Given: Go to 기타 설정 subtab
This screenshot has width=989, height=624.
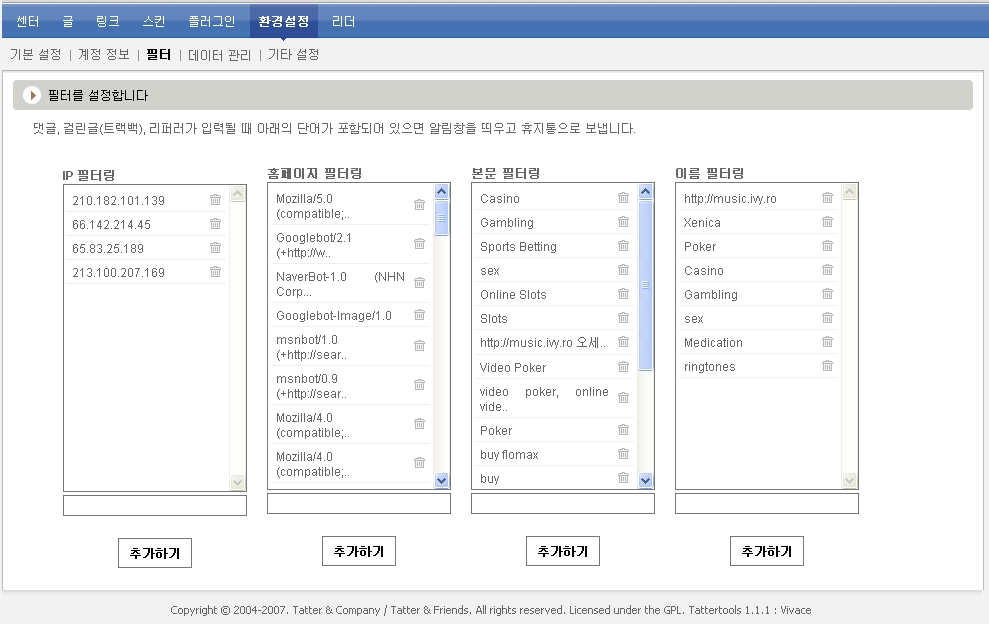Looking at the screenshot, I should [x=293, y=55].
